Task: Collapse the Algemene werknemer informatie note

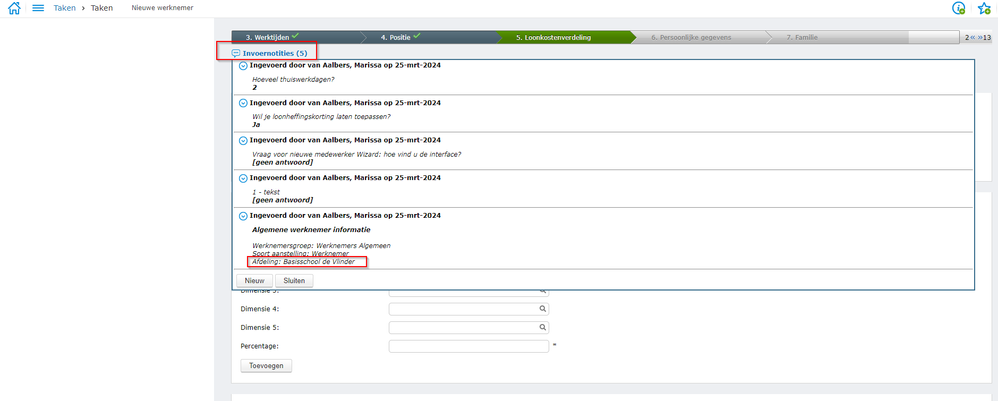Action: point(242,216)
